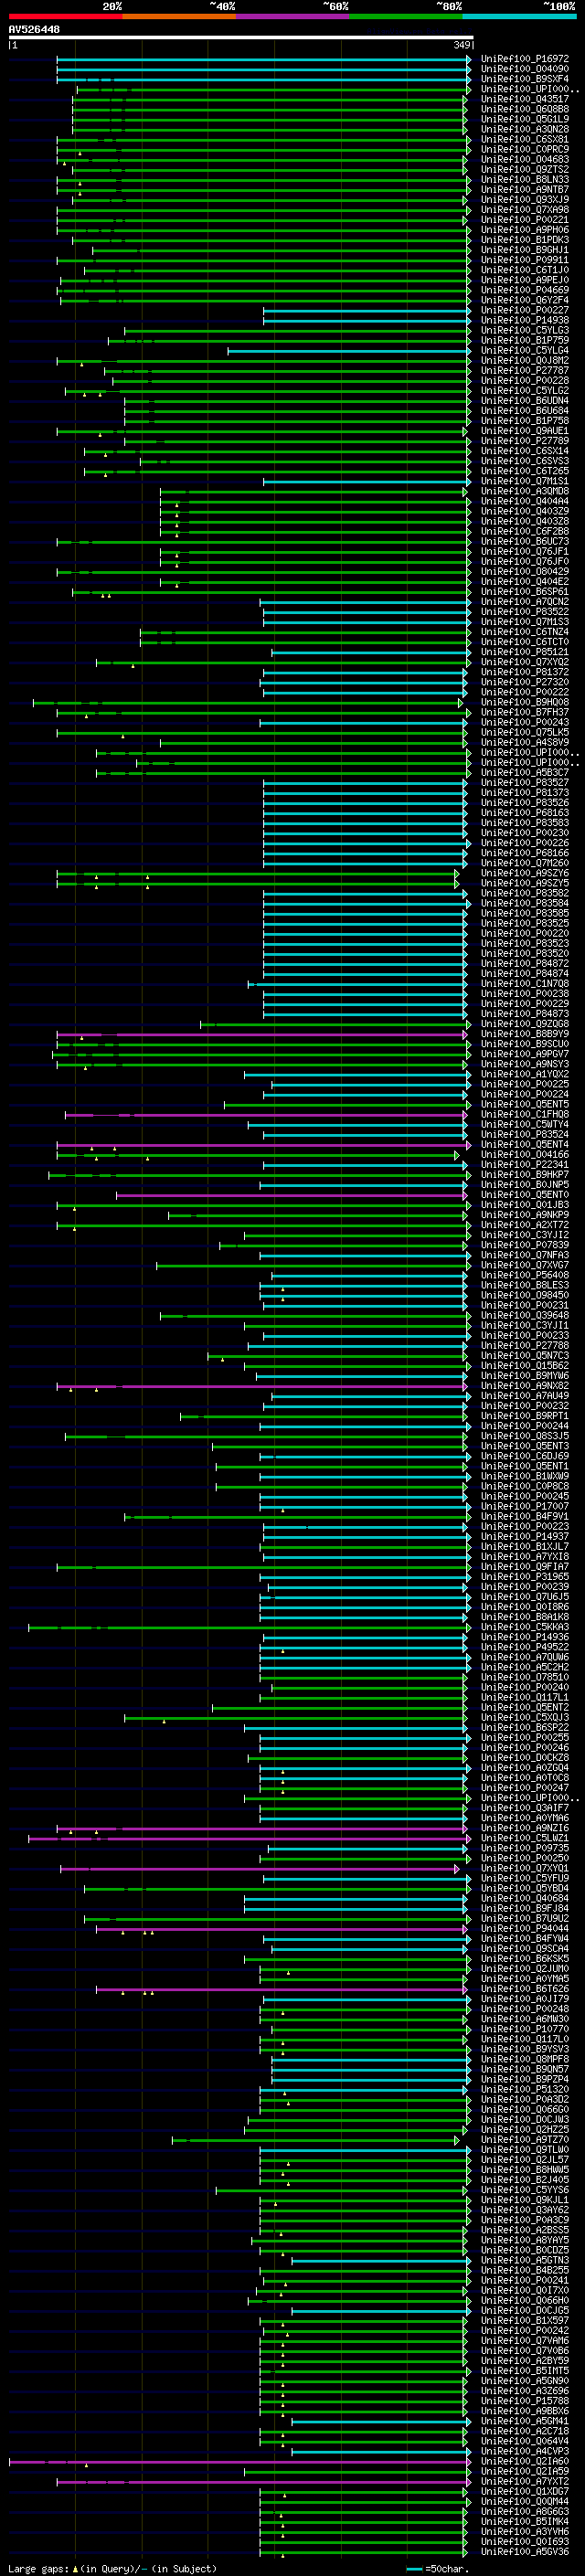Select hit label UniRef100_B8LN33
This screenshot has width=585, height=2576.
(x=525, y=179)
